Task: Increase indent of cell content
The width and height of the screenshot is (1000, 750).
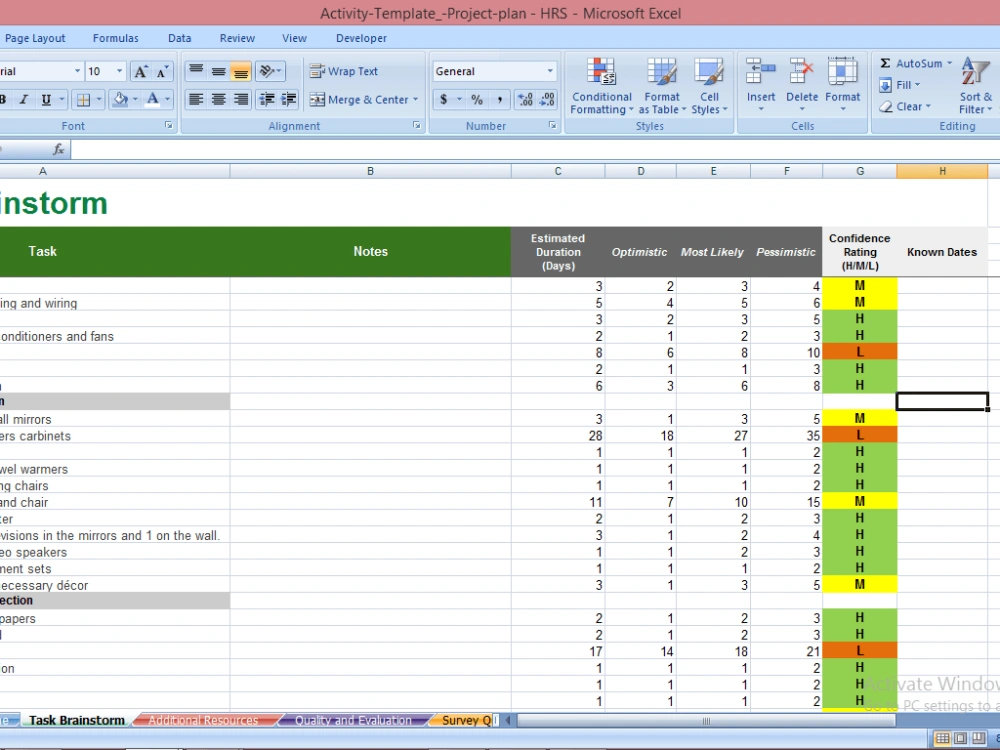Action: click(289, 99)
